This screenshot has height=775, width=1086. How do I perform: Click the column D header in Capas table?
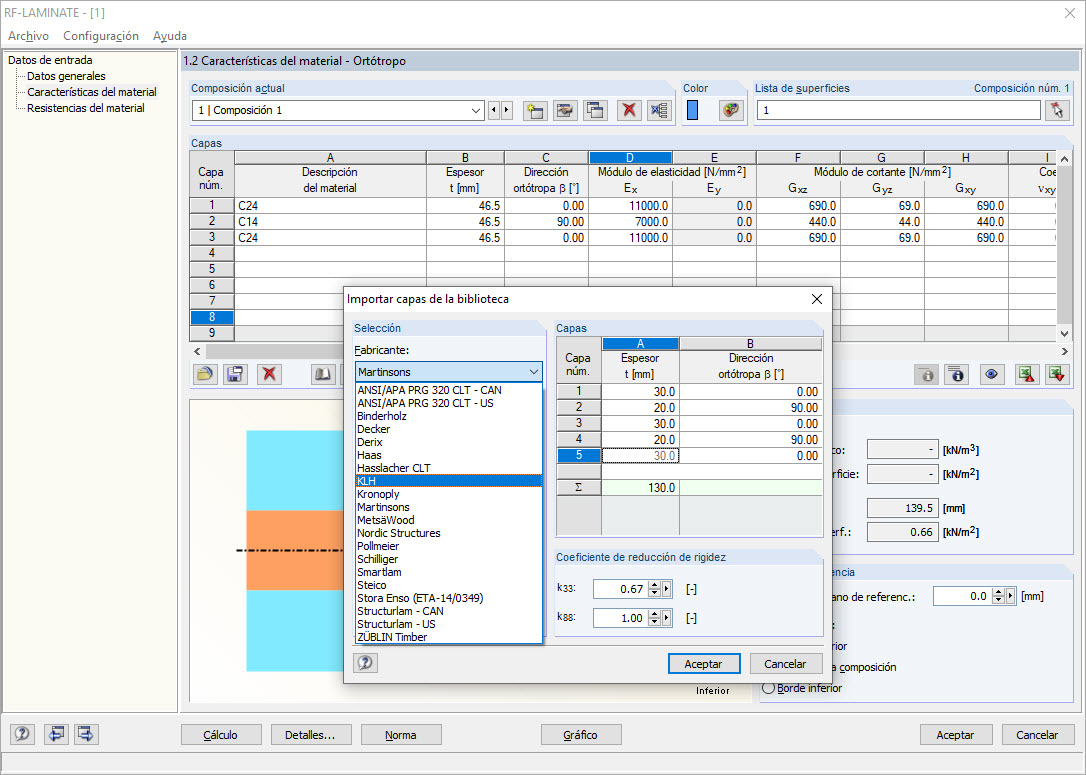[630, 157]
